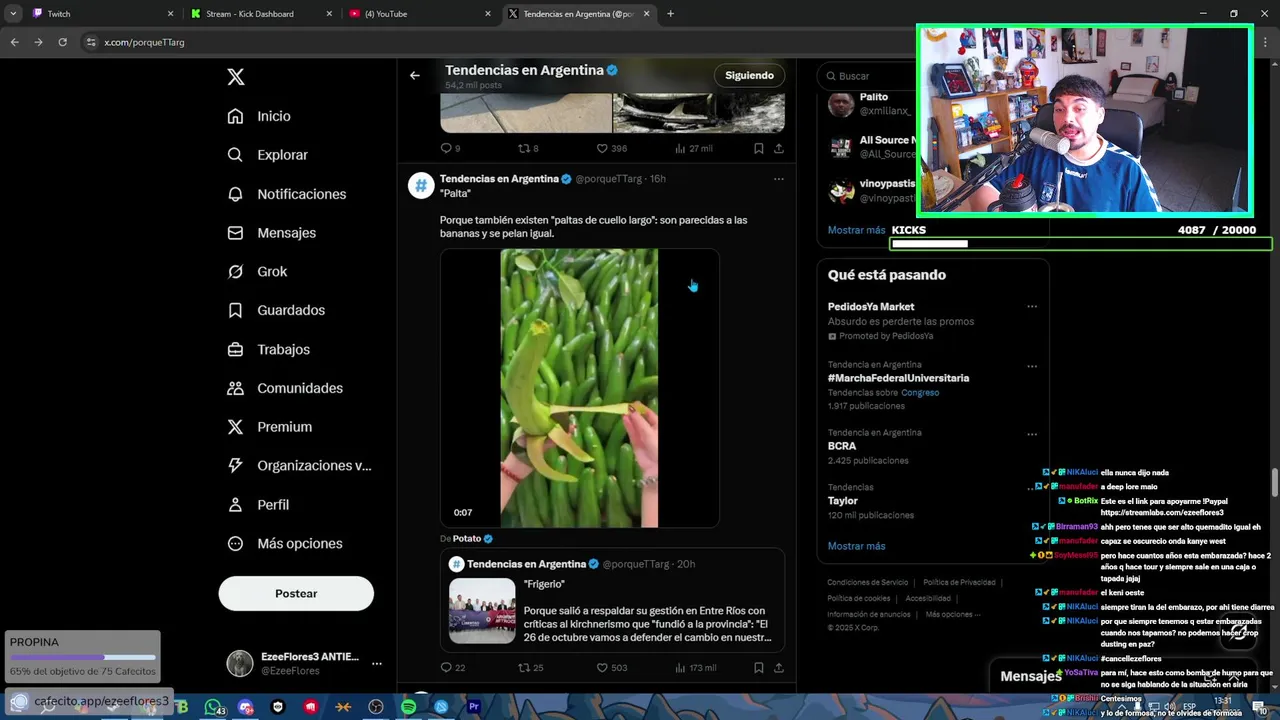Open Organizaciones verificadas entry
This screenshot has width=1280, height=720.
298,465
